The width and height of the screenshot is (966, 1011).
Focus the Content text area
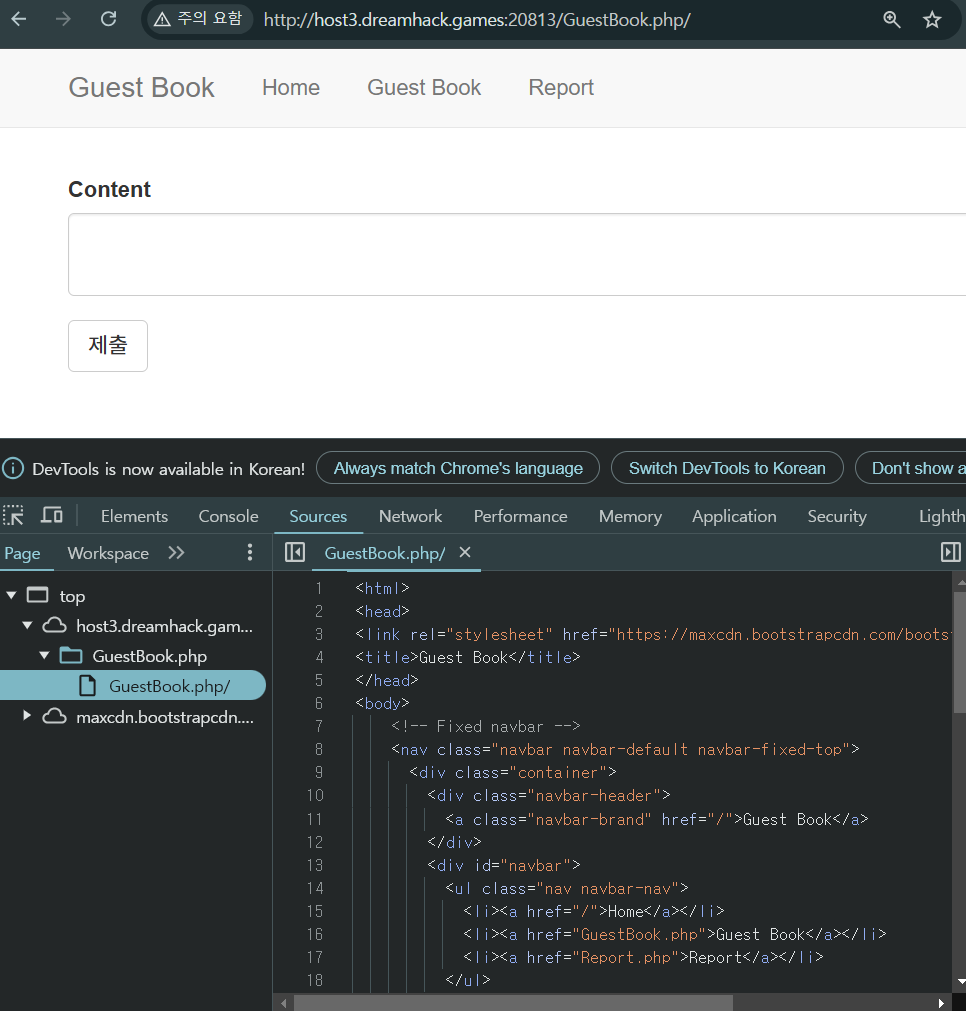(517, 254)
